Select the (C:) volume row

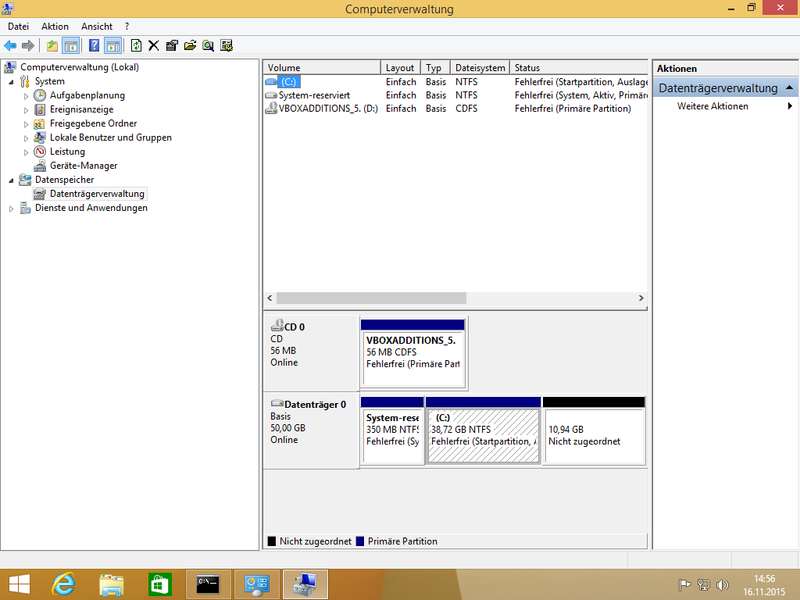[456, 82]
